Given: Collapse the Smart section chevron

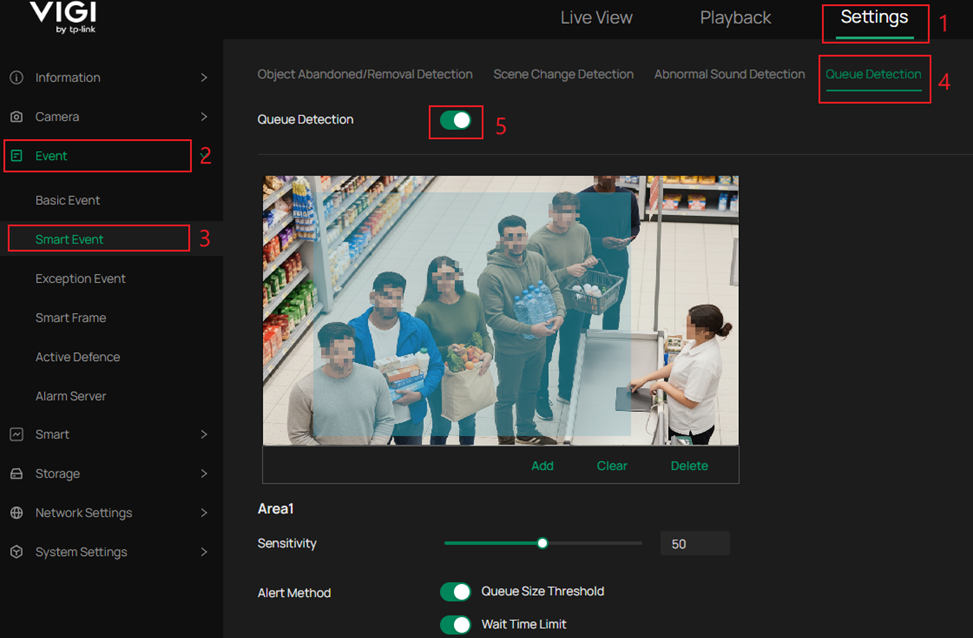Looking at the screenshot, I should coord(203,434).
